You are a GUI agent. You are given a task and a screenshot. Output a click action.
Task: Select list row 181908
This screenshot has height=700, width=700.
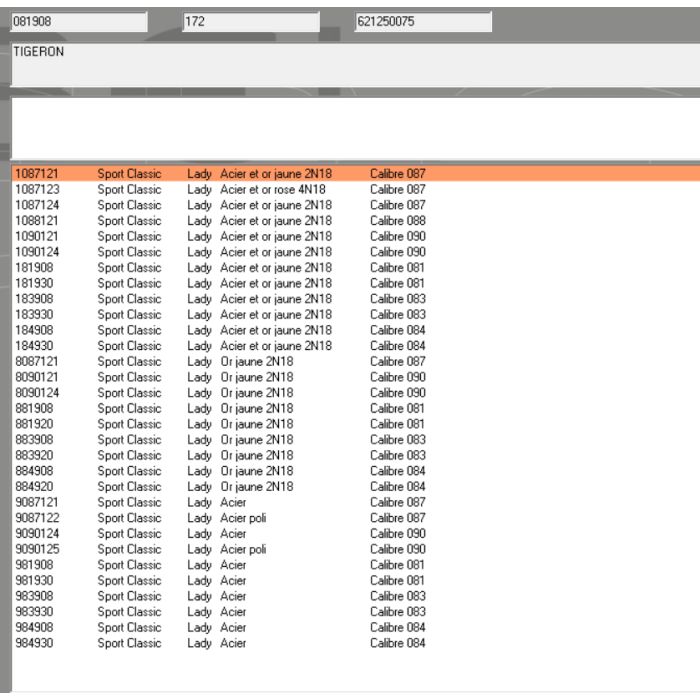click(355, 267)
